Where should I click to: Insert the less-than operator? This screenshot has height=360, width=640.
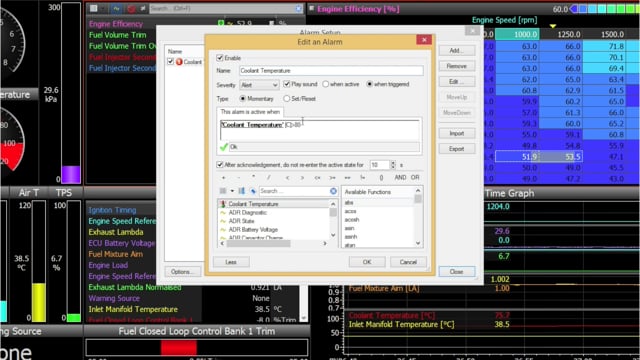pyautogui.click(x=287, y=178)
